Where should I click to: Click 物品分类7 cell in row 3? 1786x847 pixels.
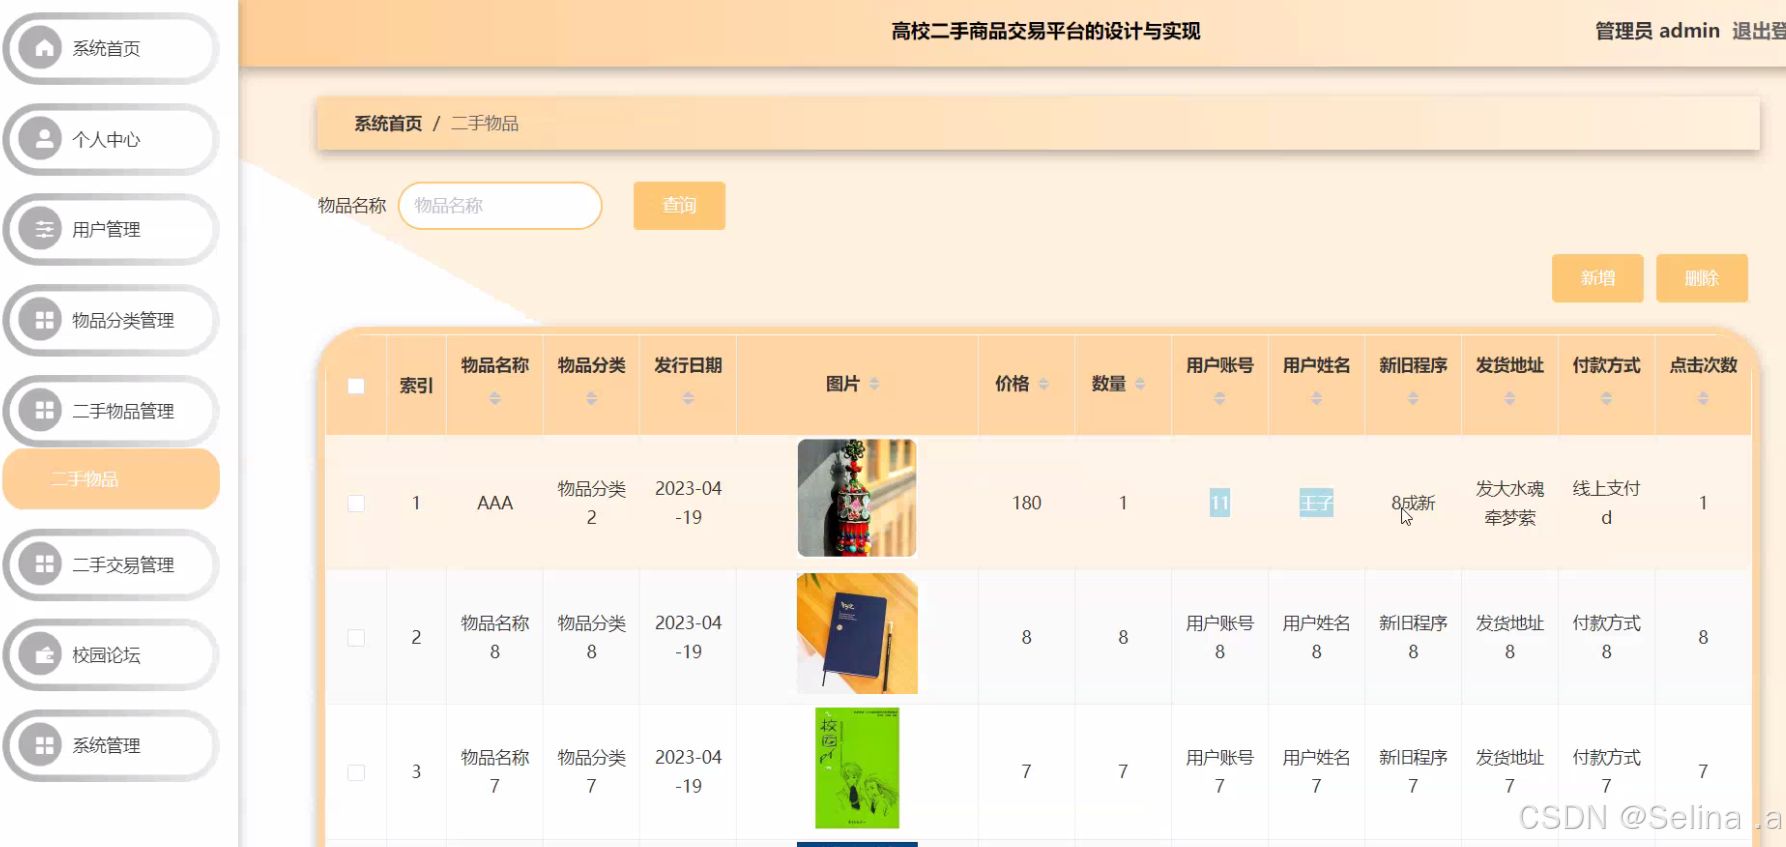click(592, 772)
